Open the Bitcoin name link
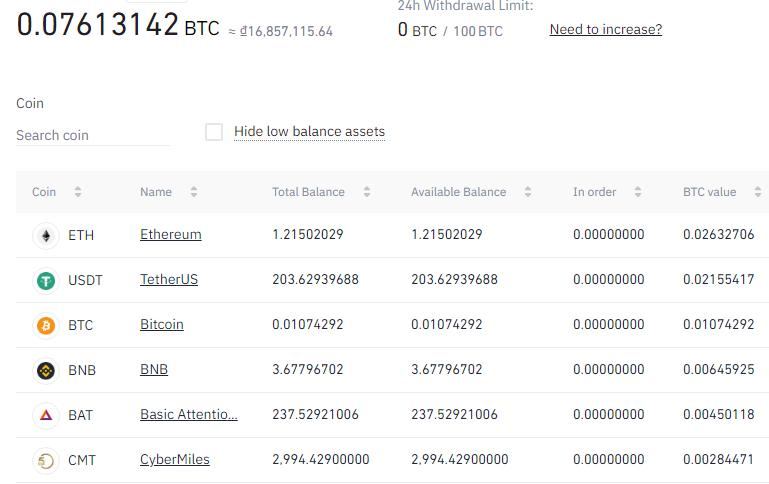The width and height of the screenshot is (769, 484). [162, 325]
